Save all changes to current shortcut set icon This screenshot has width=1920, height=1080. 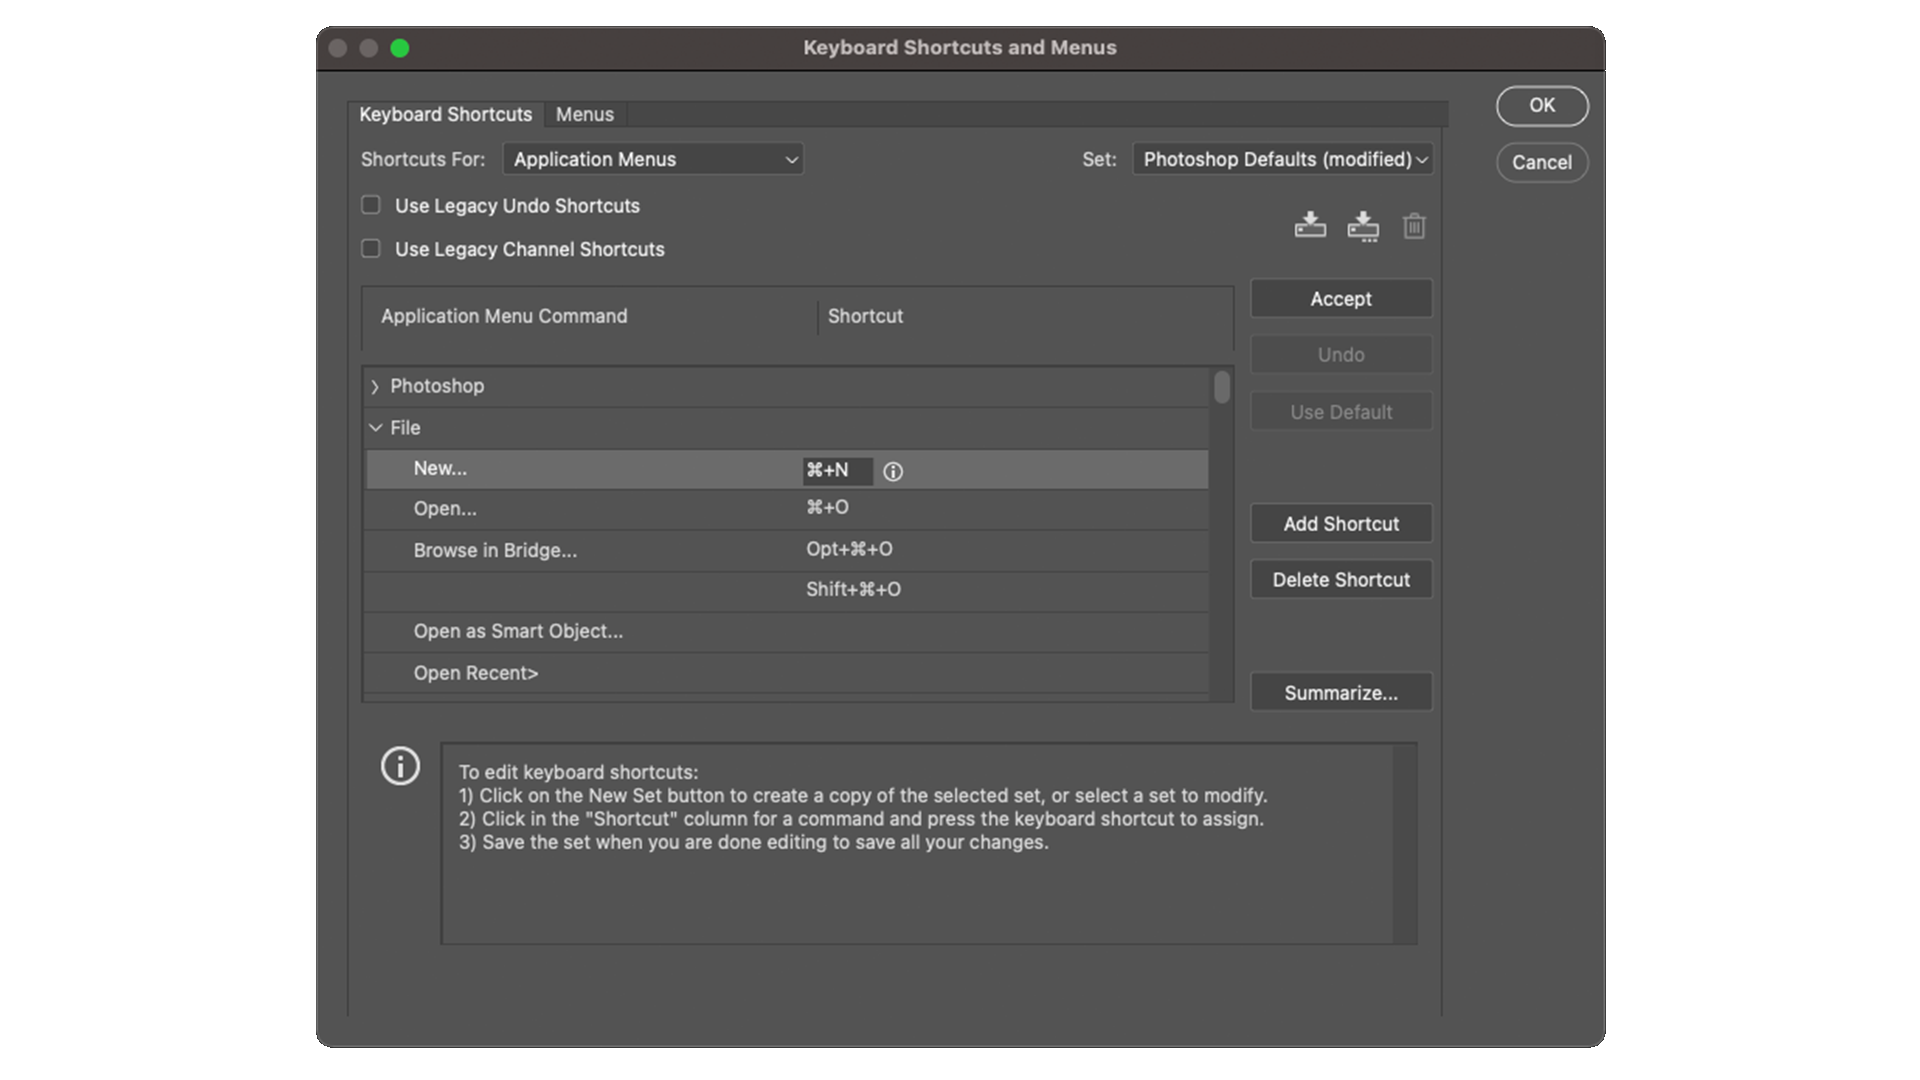(x=1310, y=225)
